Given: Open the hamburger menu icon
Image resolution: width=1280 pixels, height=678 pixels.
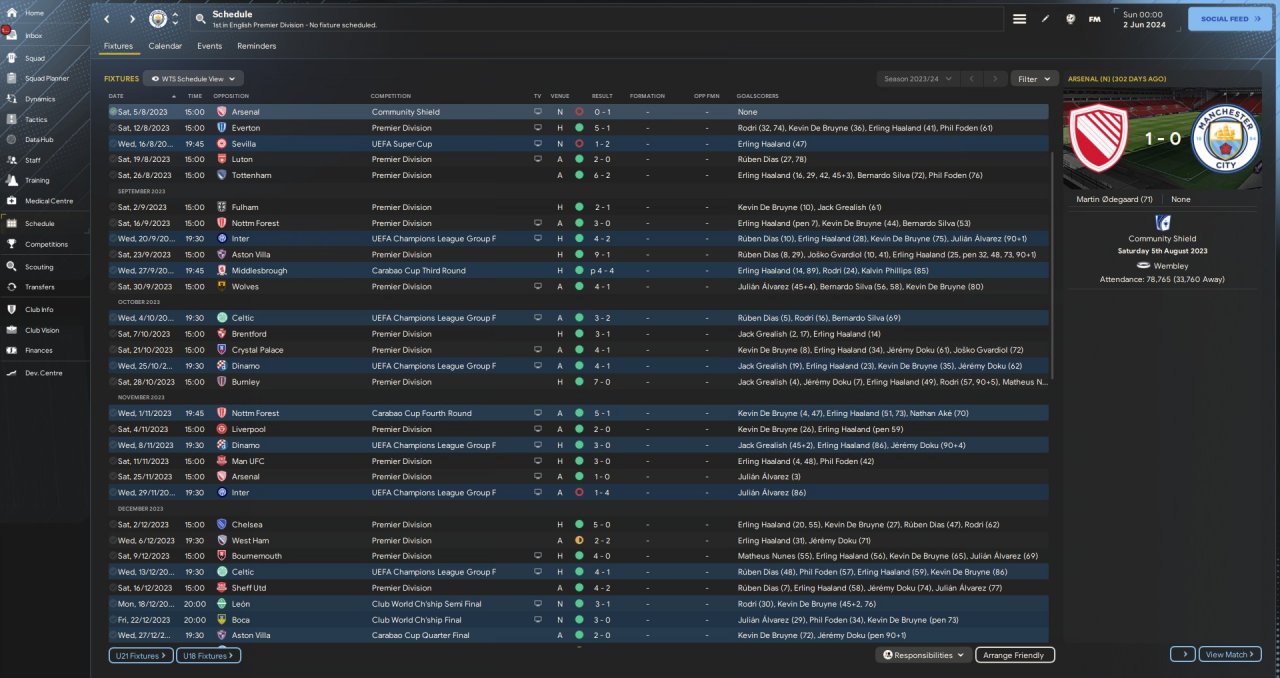Looking at the screenshot, I should [x=1019, y=19].
